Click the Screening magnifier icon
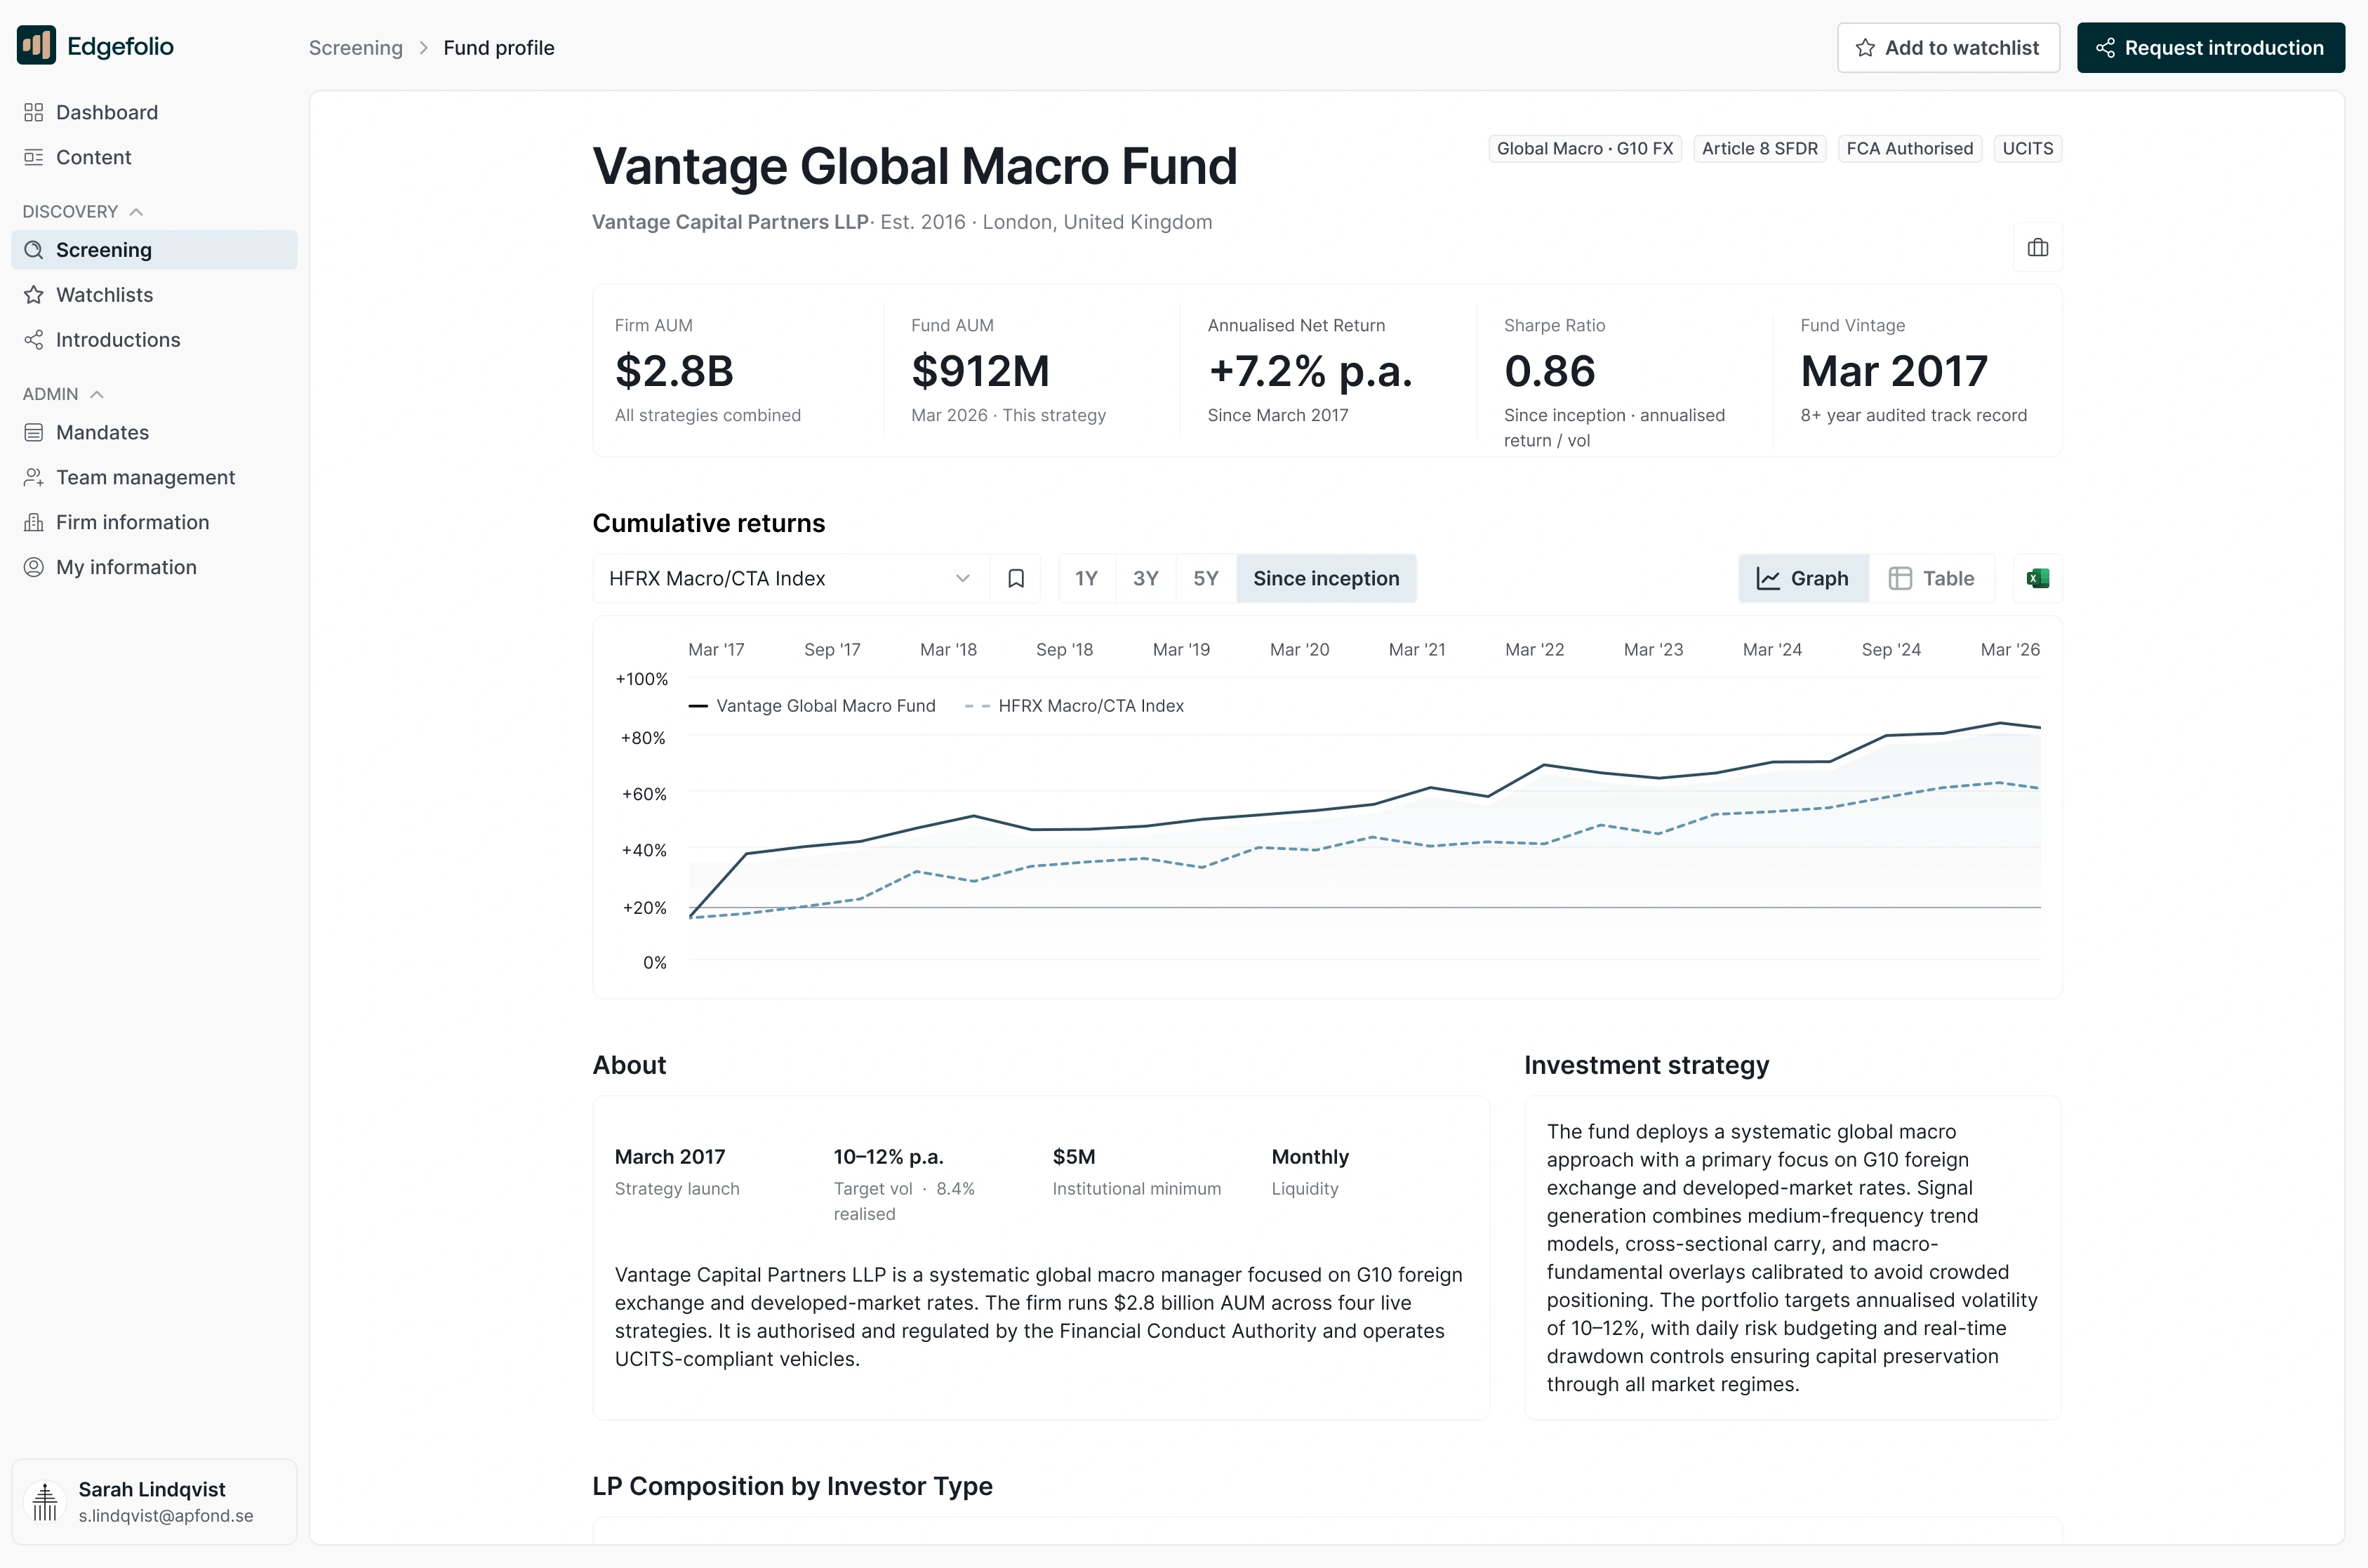 pos(34,250)
